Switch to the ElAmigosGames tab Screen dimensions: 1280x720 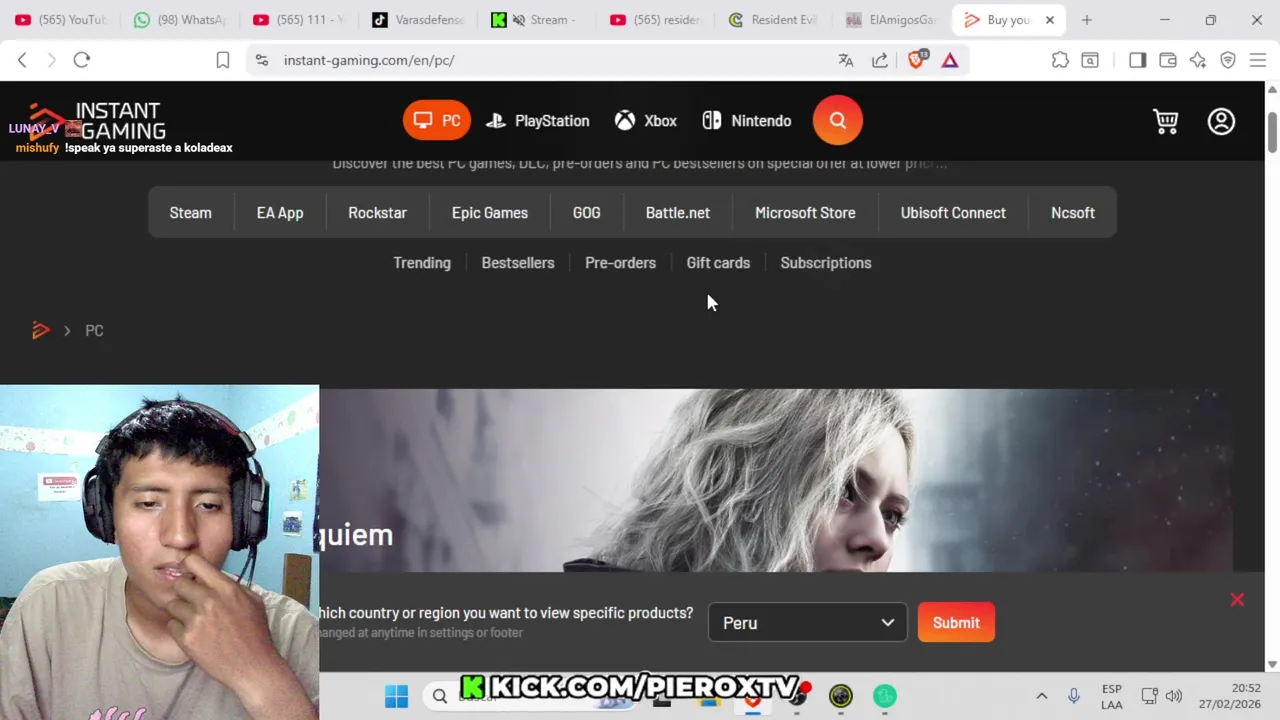pos(892,20)
